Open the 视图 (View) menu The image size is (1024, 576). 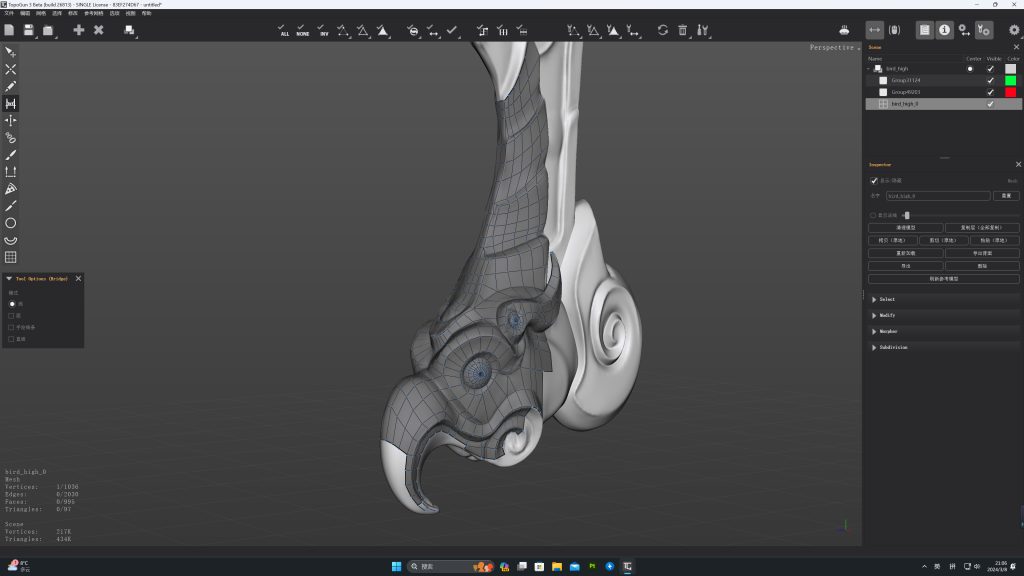(x=131, y=13)
